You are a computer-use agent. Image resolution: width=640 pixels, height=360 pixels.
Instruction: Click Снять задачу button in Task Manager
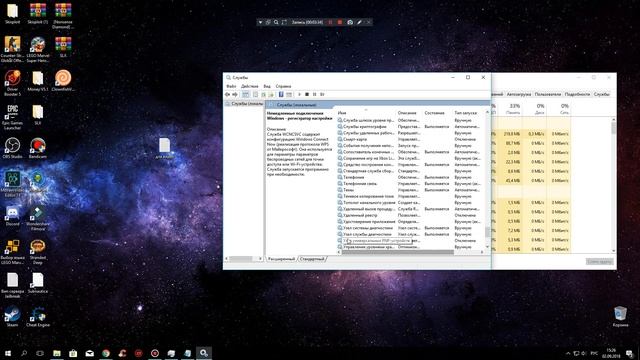tap(600, 261)
